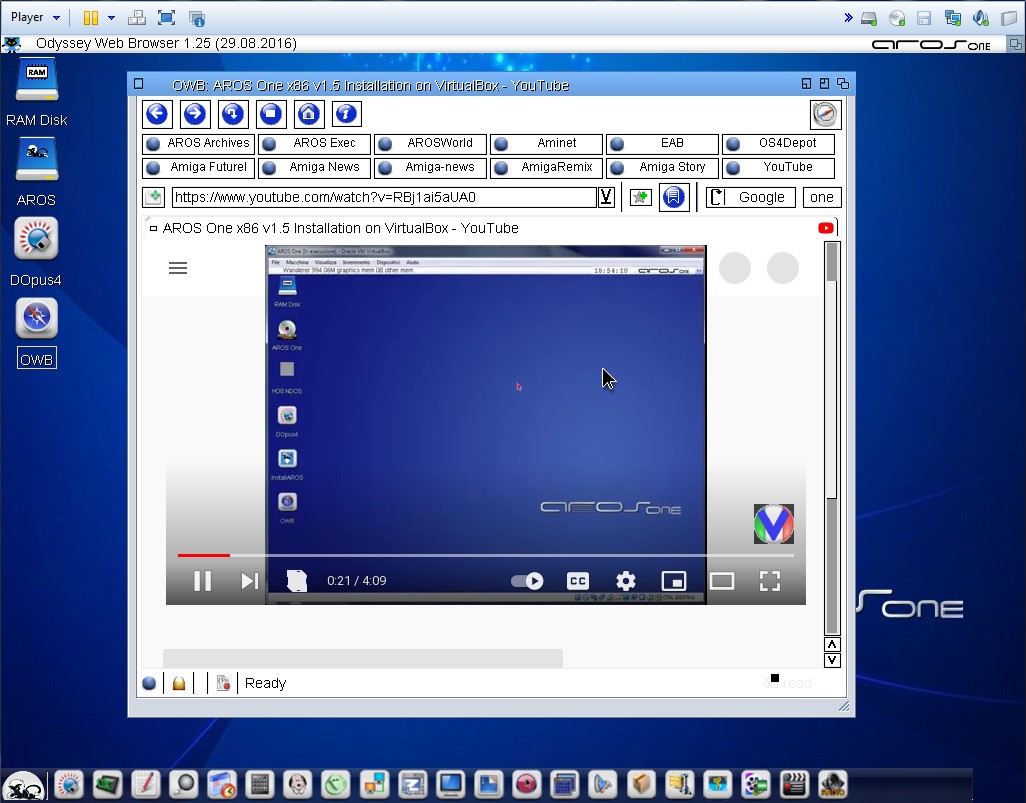Viewport: 1026px width, 803px height.
Task: Open the RAM Disk desktop icon
Action: pyautogui.click(x=36, y=80)
